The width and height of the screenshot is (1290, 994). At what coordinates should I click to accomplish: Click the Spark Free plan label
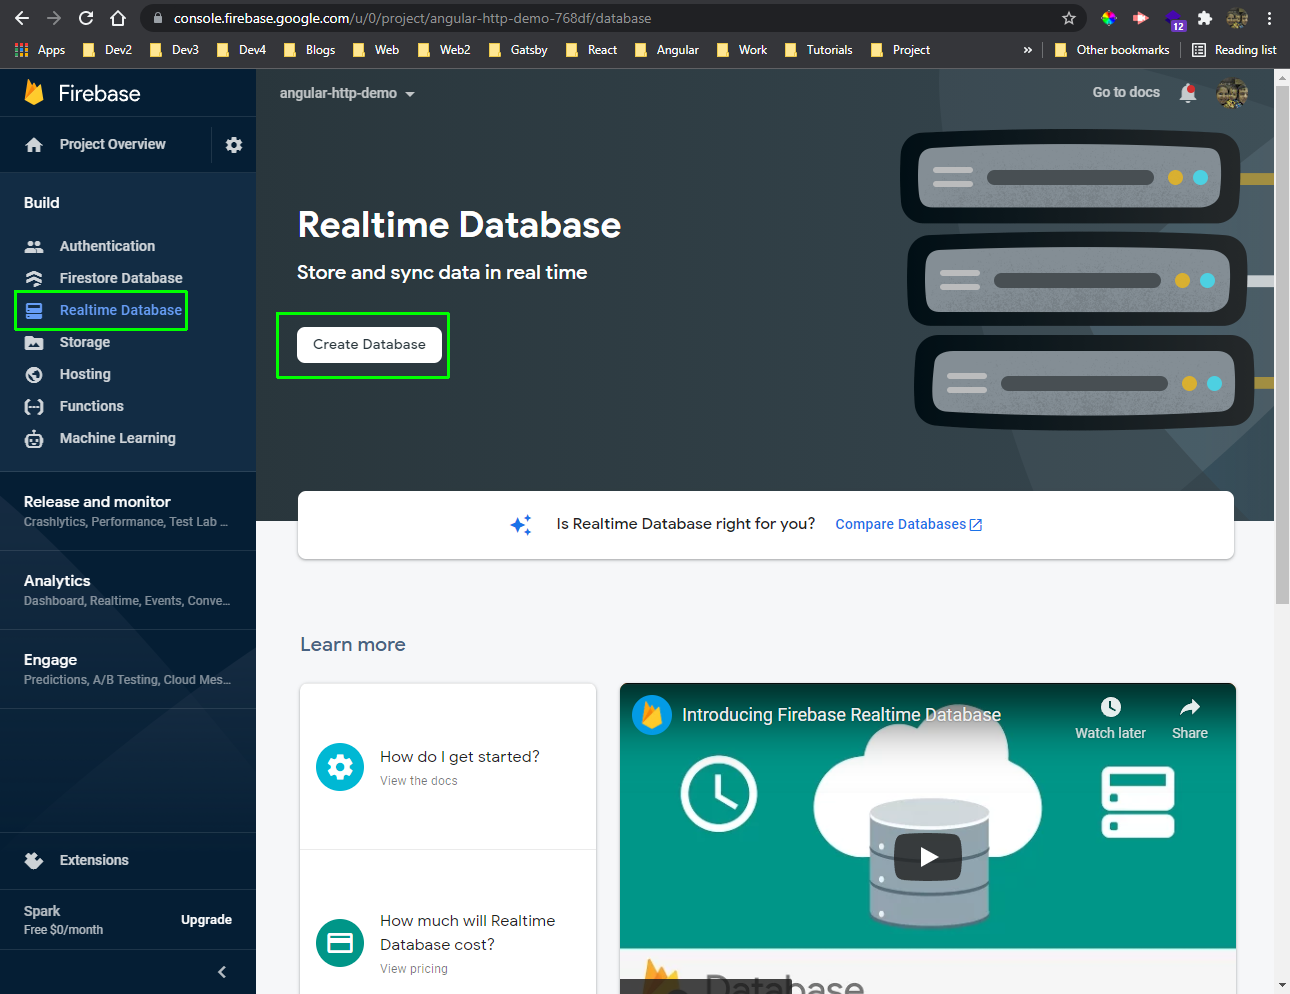tap(63, 920)
